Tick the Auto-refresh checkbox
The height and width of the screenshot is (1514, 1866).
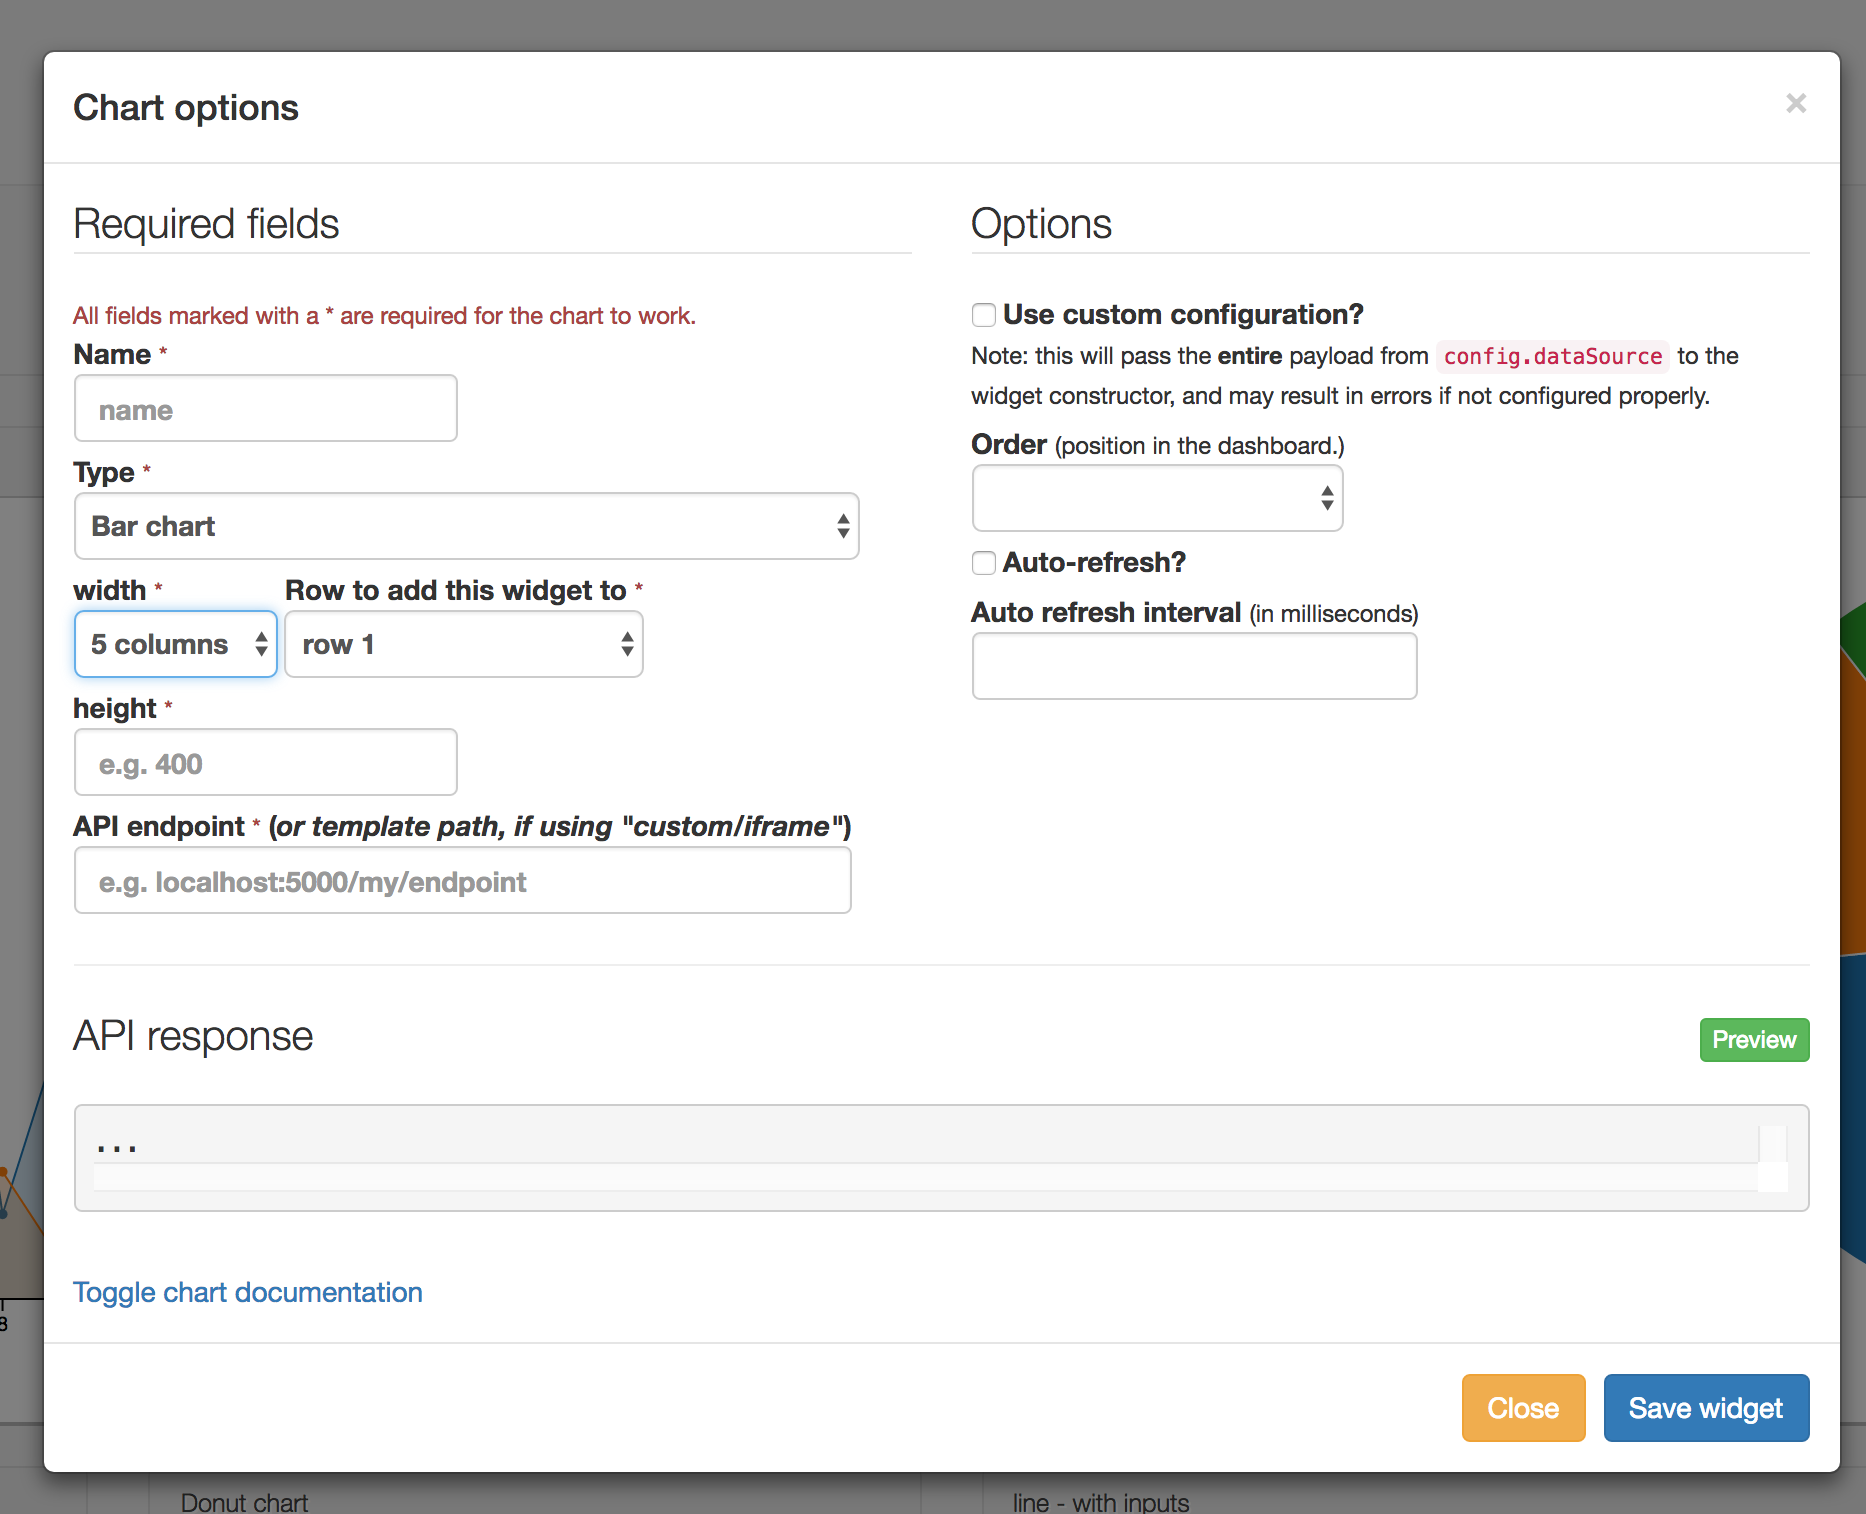coord(984,563)
